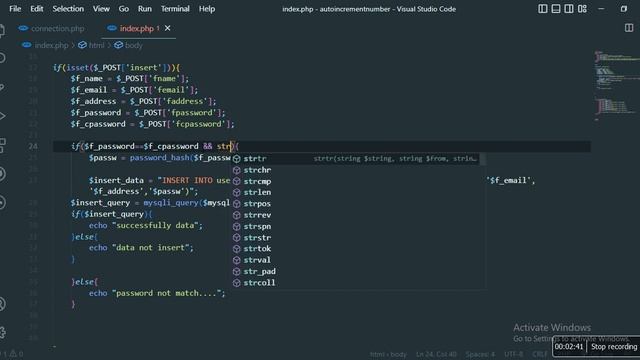The width and height of the screenshot is (640, 360).
Task: Open the Search view in activity bar
Action: (2, 58)
